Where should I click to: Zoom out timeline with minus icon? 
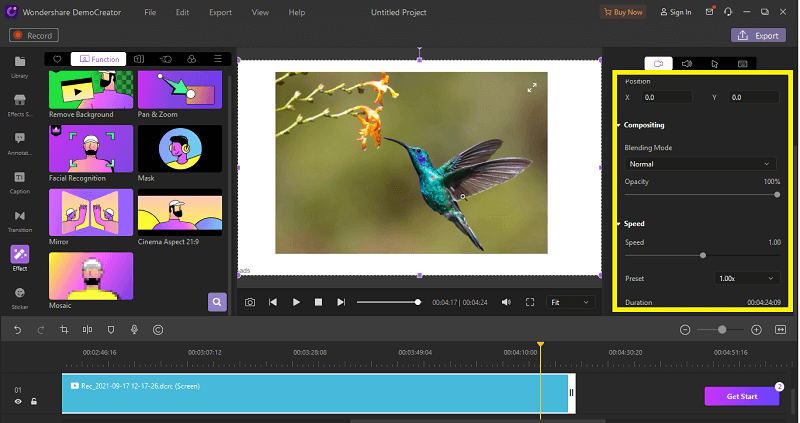coord(685,330)
